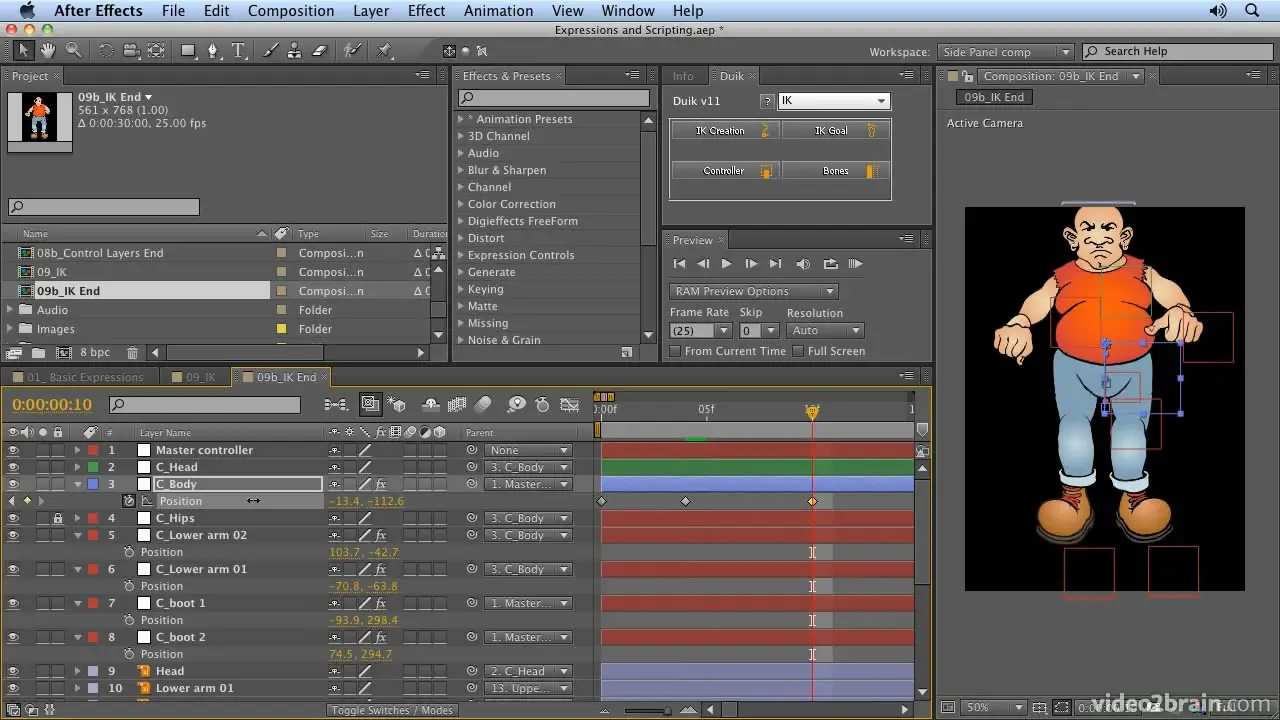Hide the Head layer
Screen dimensions: 1280x720
pos(14,672)
